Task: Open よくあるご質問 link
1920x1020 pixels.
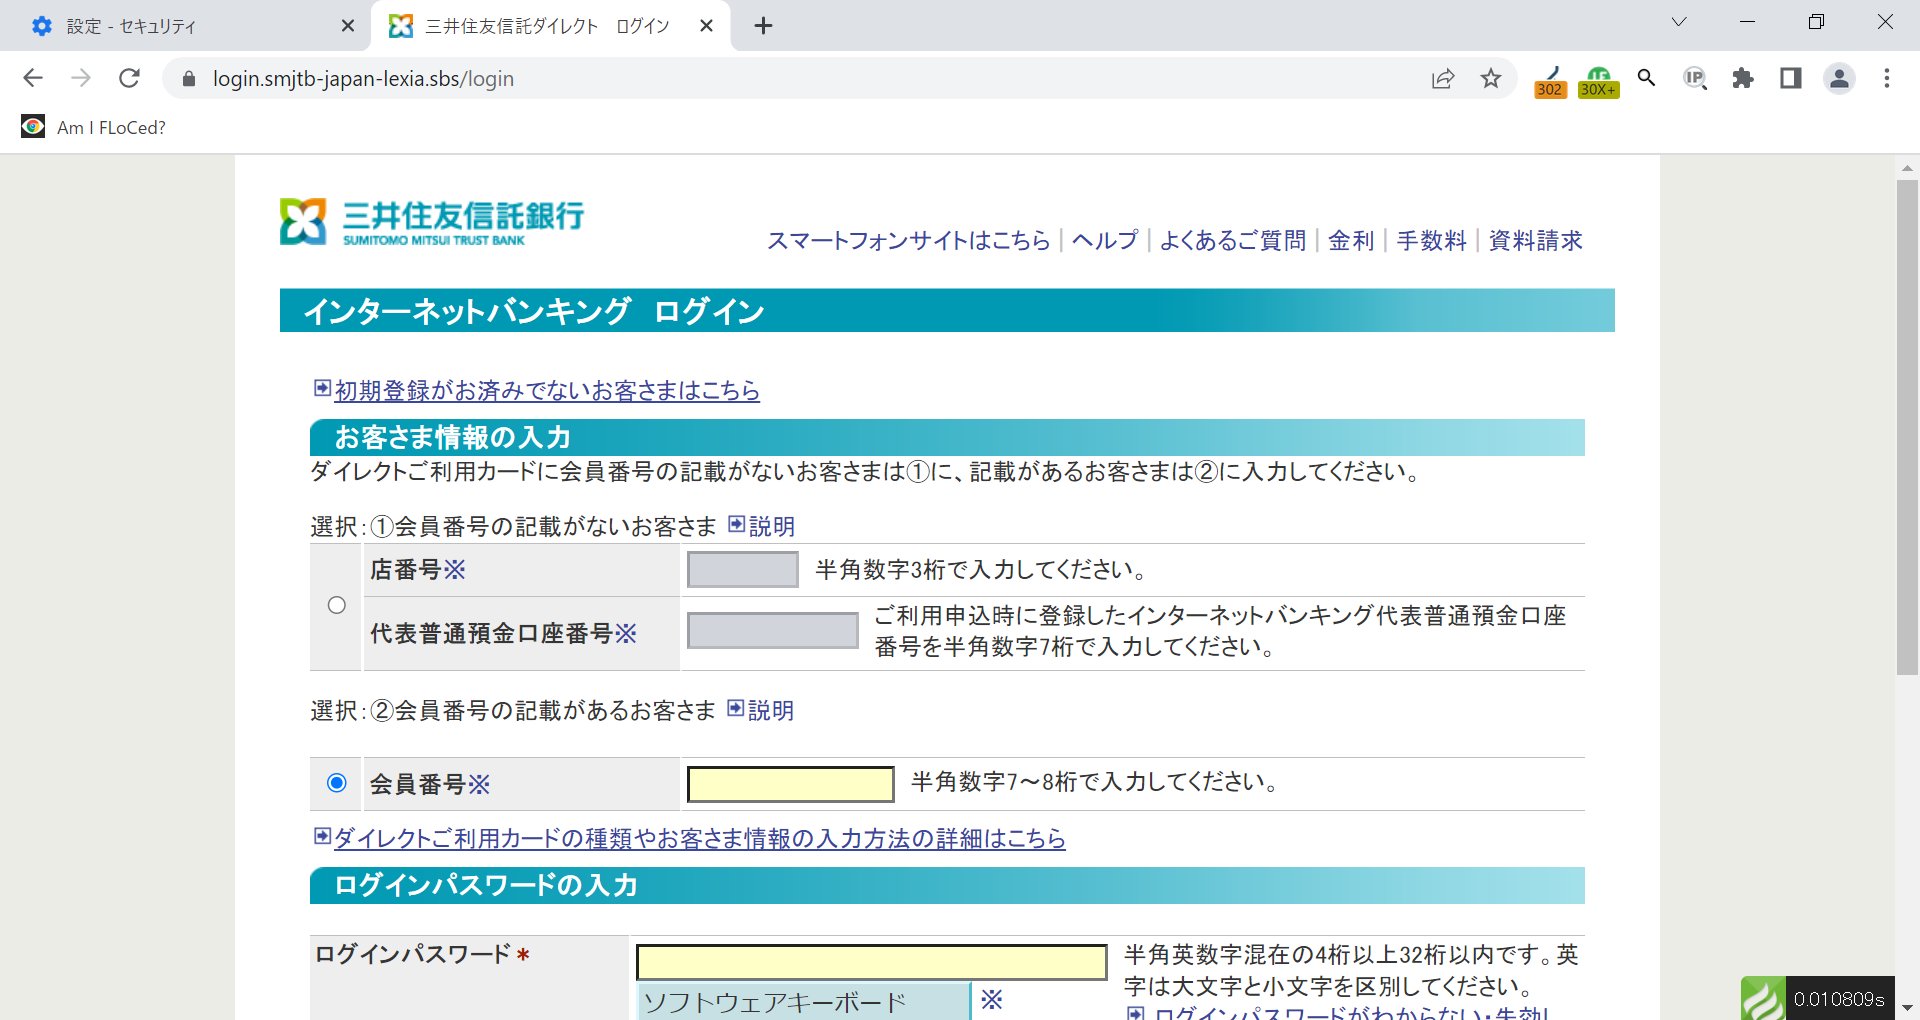Action: click(x=1232, y=241)
